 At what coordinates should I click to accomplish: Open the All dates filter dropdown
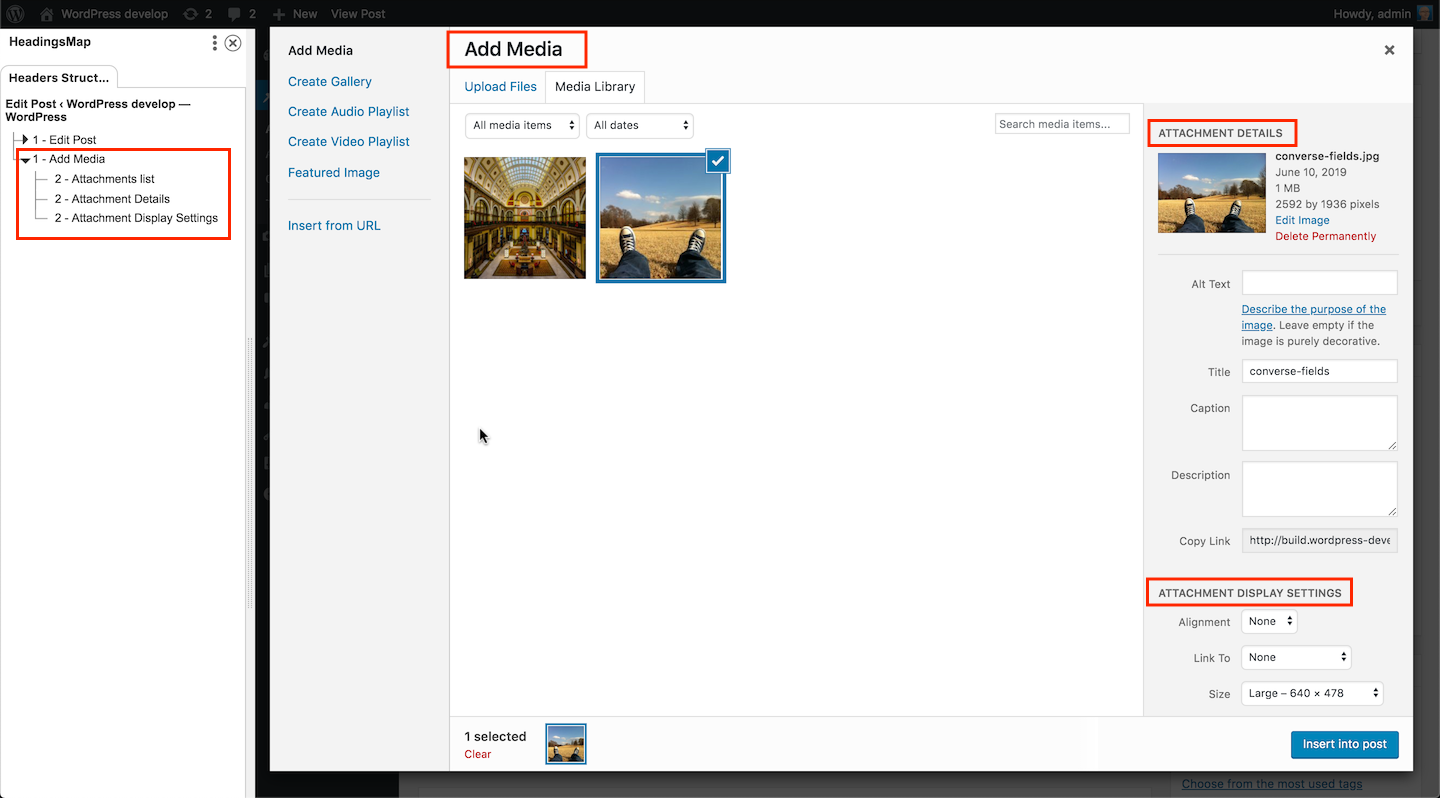(640, 125)
